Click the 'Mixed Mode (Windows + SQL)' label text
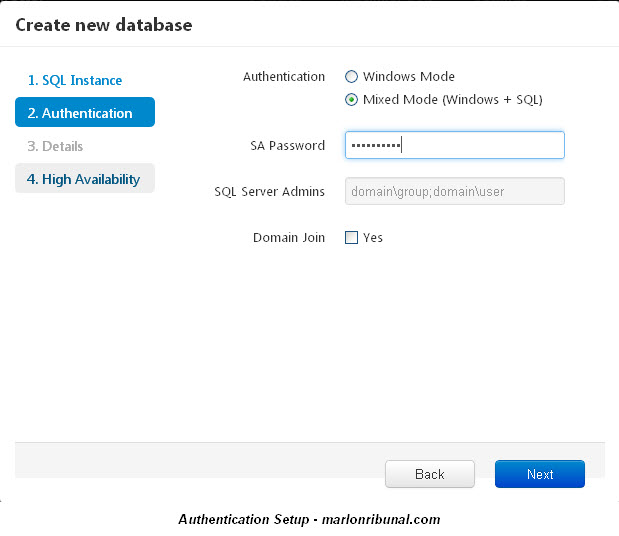 click(453, 100)
